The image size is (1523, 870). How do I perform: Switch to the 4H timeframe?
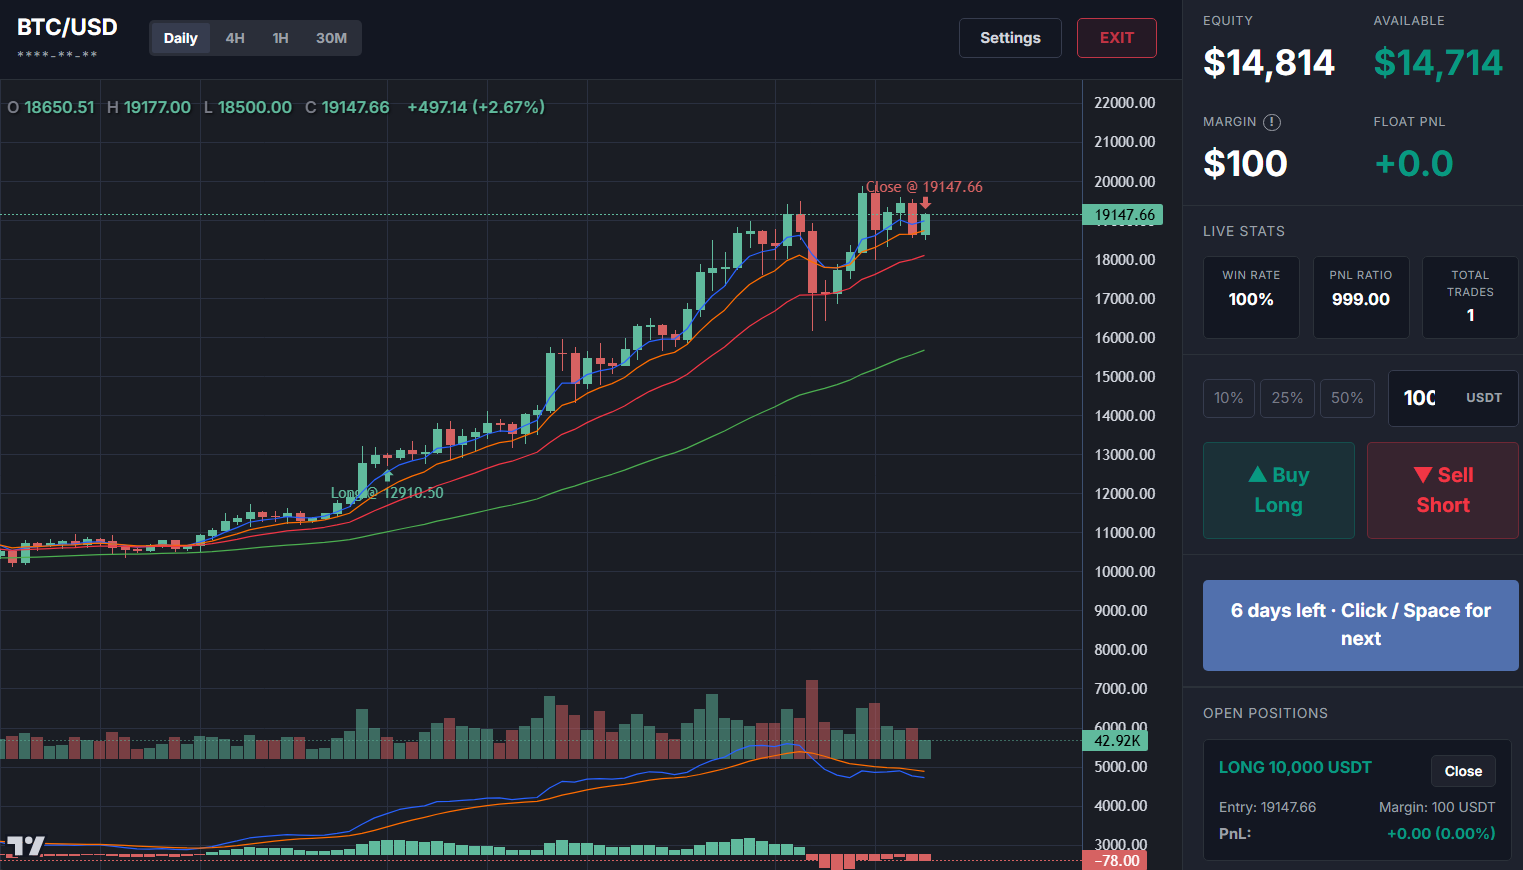[235, 38]
